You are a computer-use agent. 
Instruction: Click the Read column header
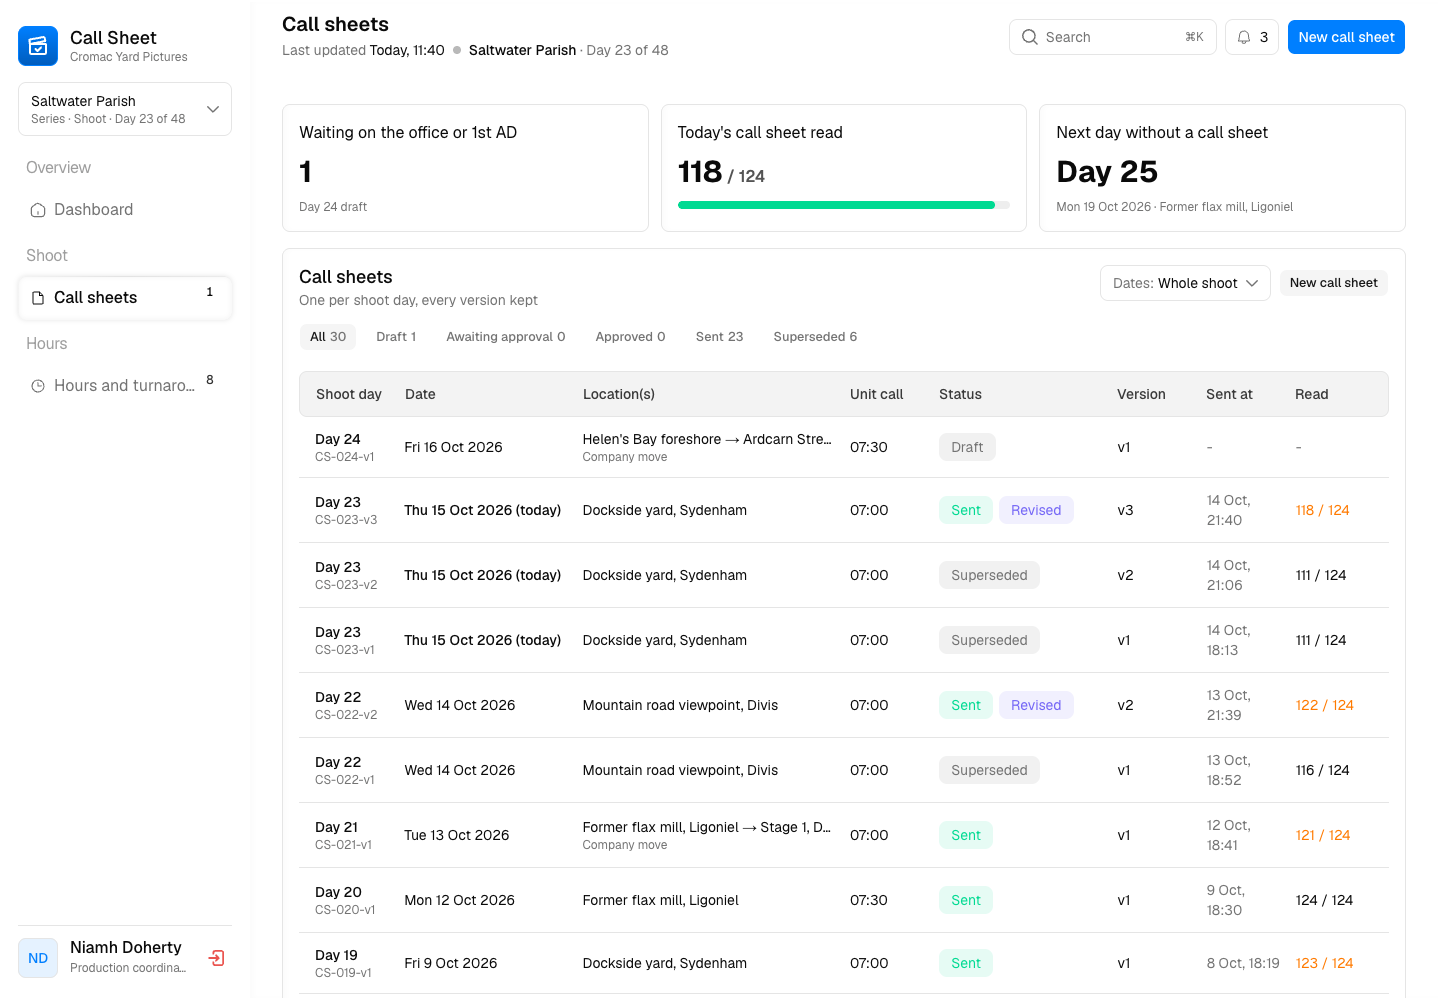click(x=1311, y=394)
